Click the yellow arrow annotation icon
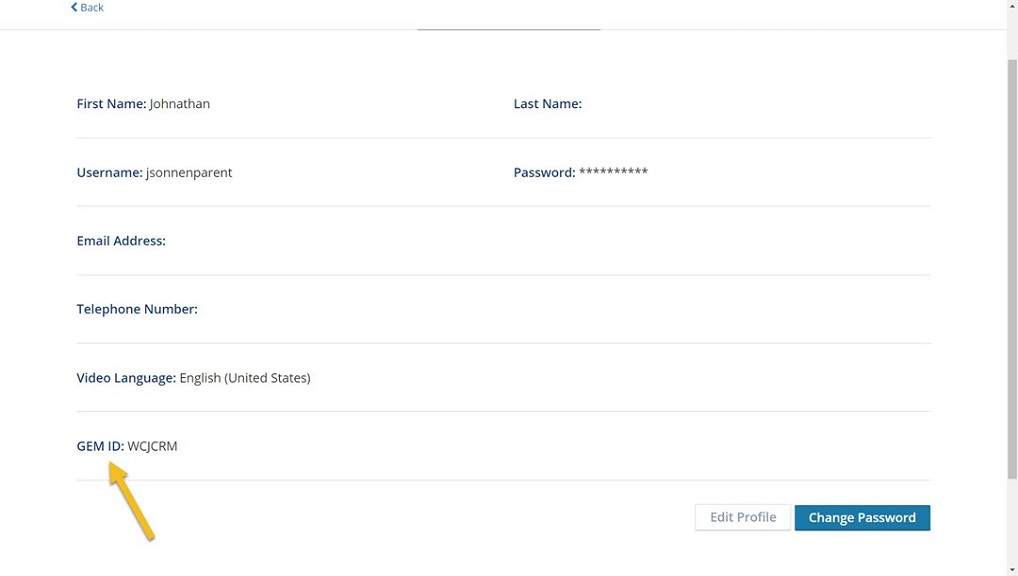 point(131,500)
